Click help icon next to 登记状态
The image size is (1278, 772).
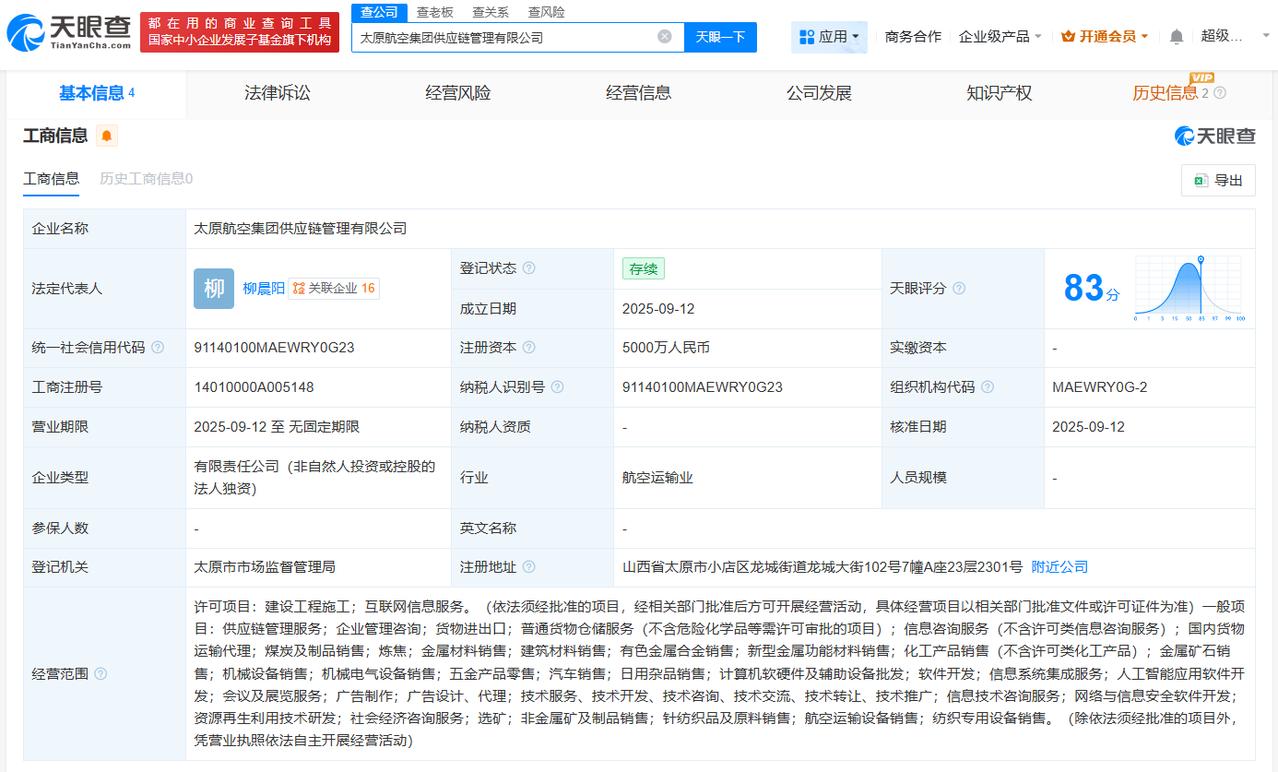pos(529,268)
